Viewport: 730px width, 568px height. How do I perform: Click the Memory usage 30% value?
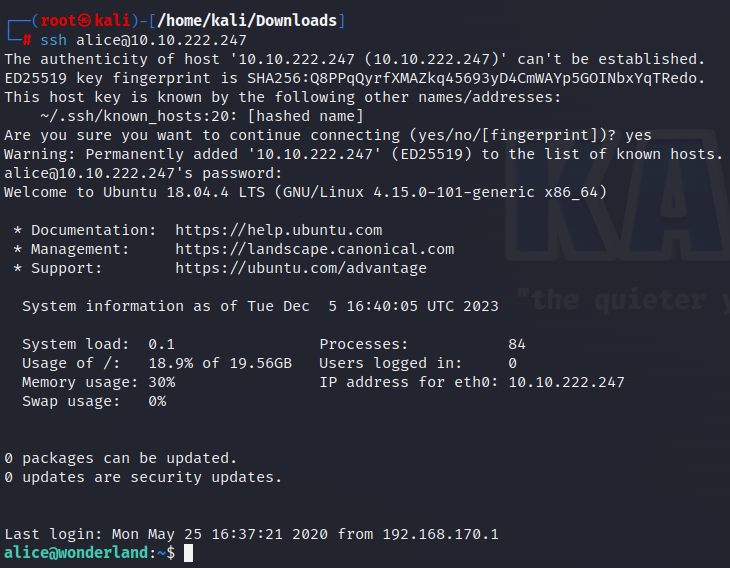(x=161, y=382)
